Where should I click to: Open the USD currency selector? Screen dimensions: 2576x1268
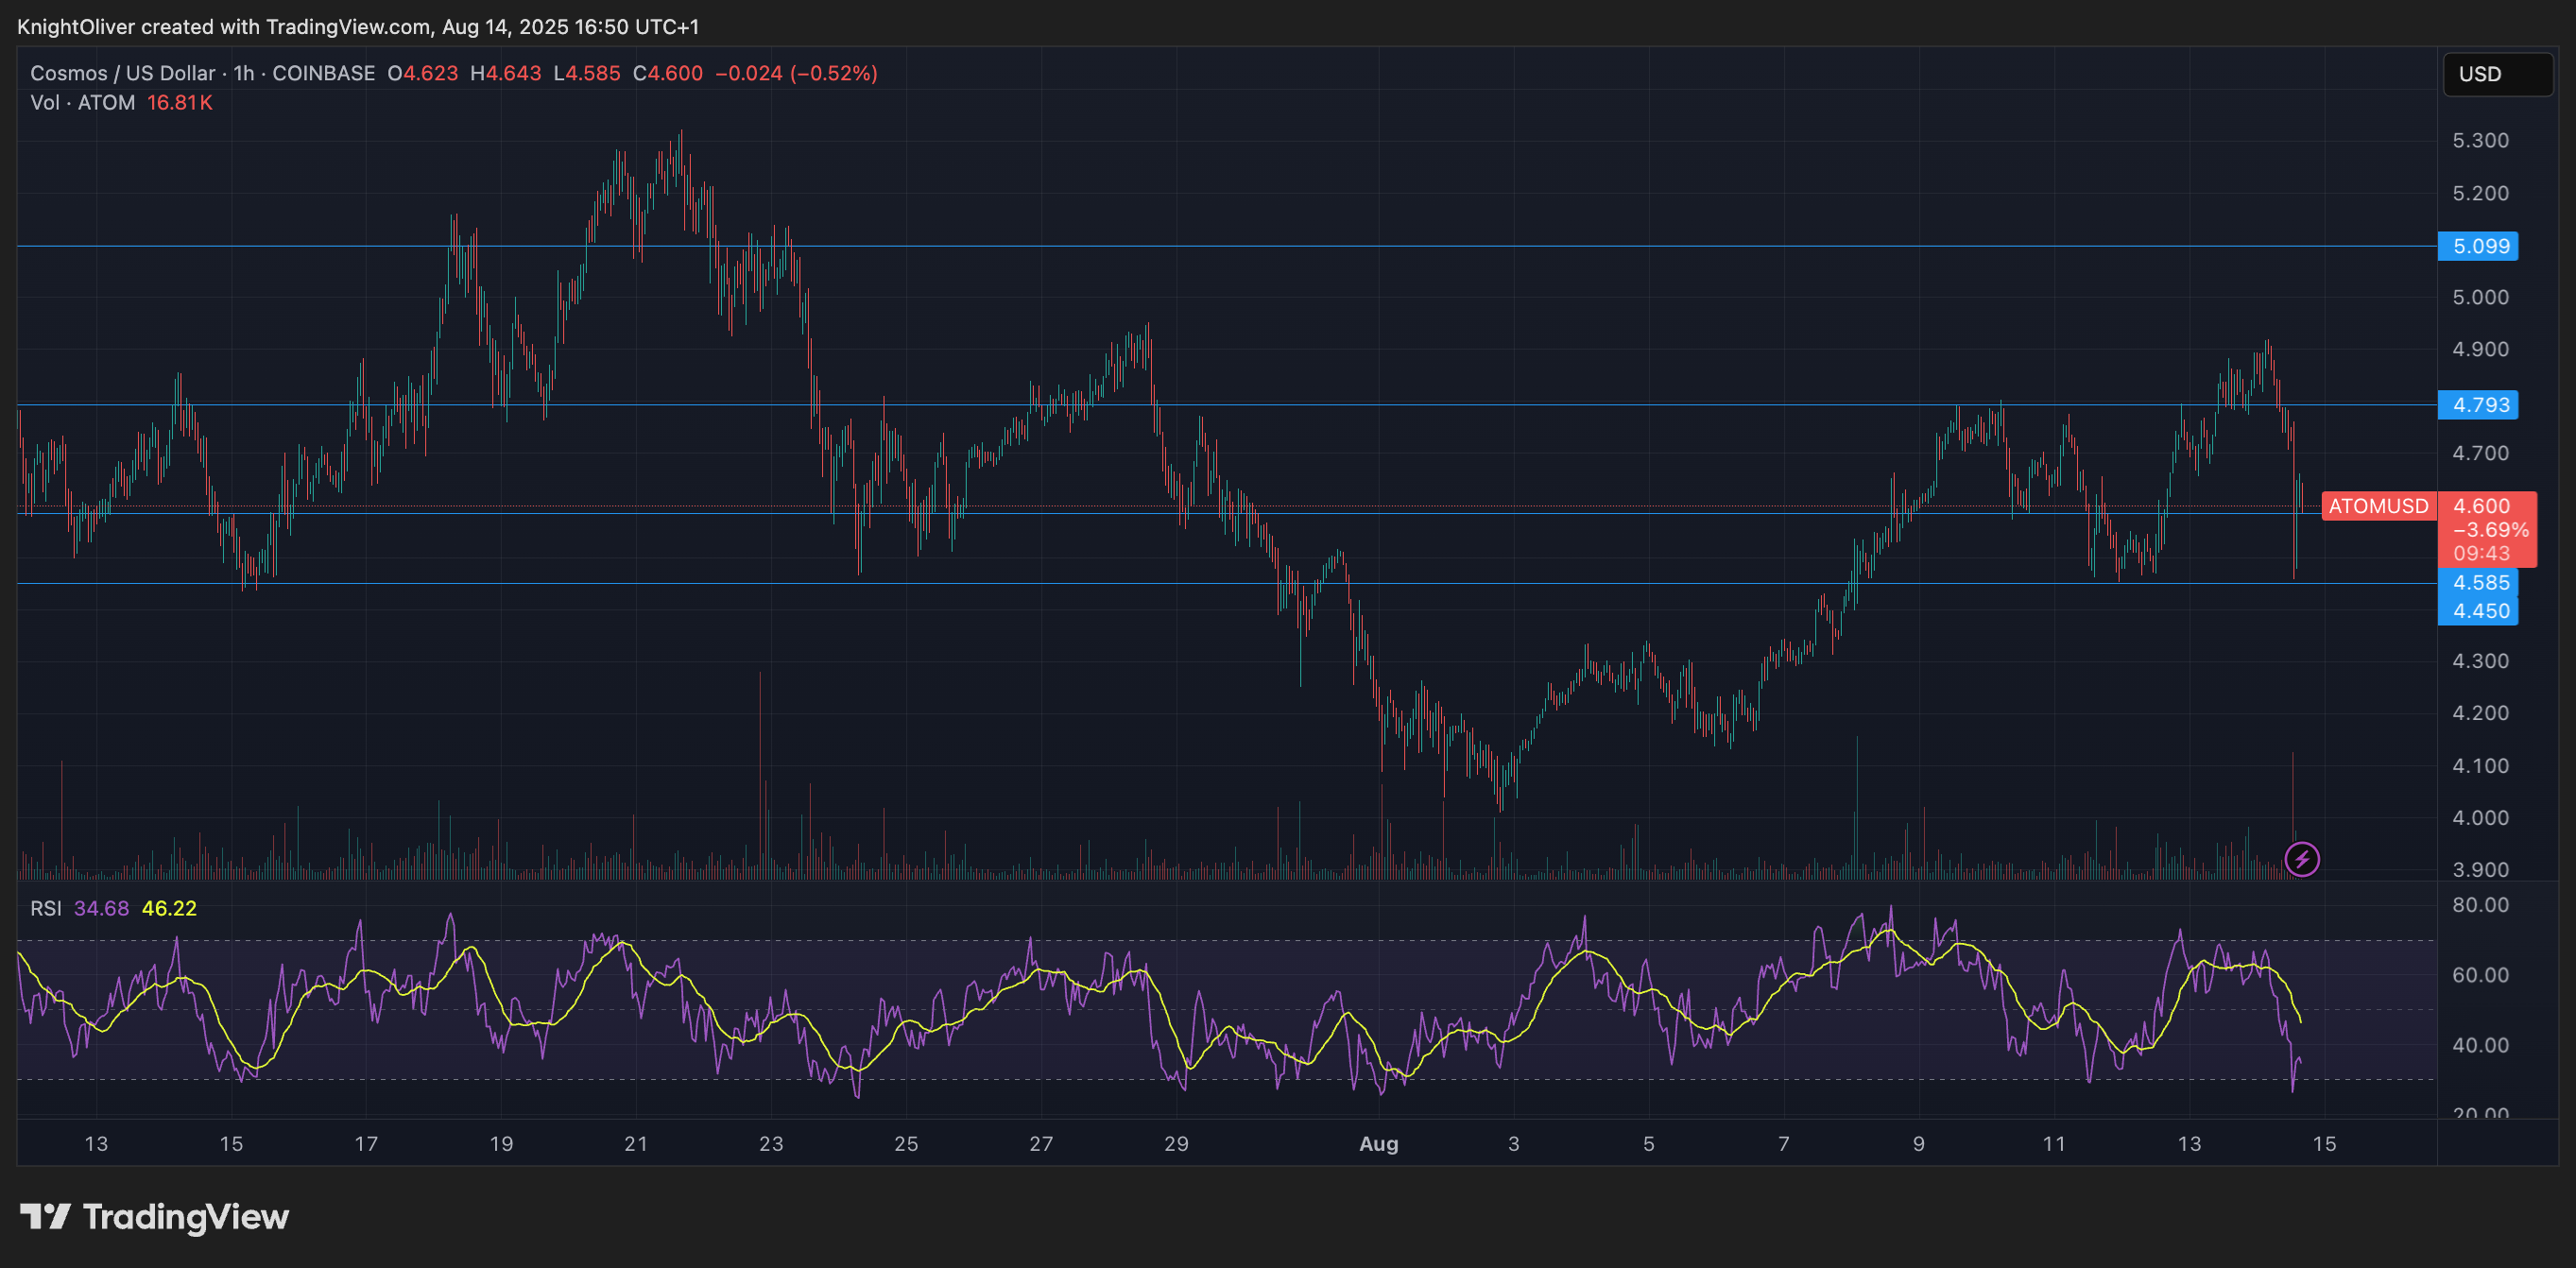coord(2496,74)
